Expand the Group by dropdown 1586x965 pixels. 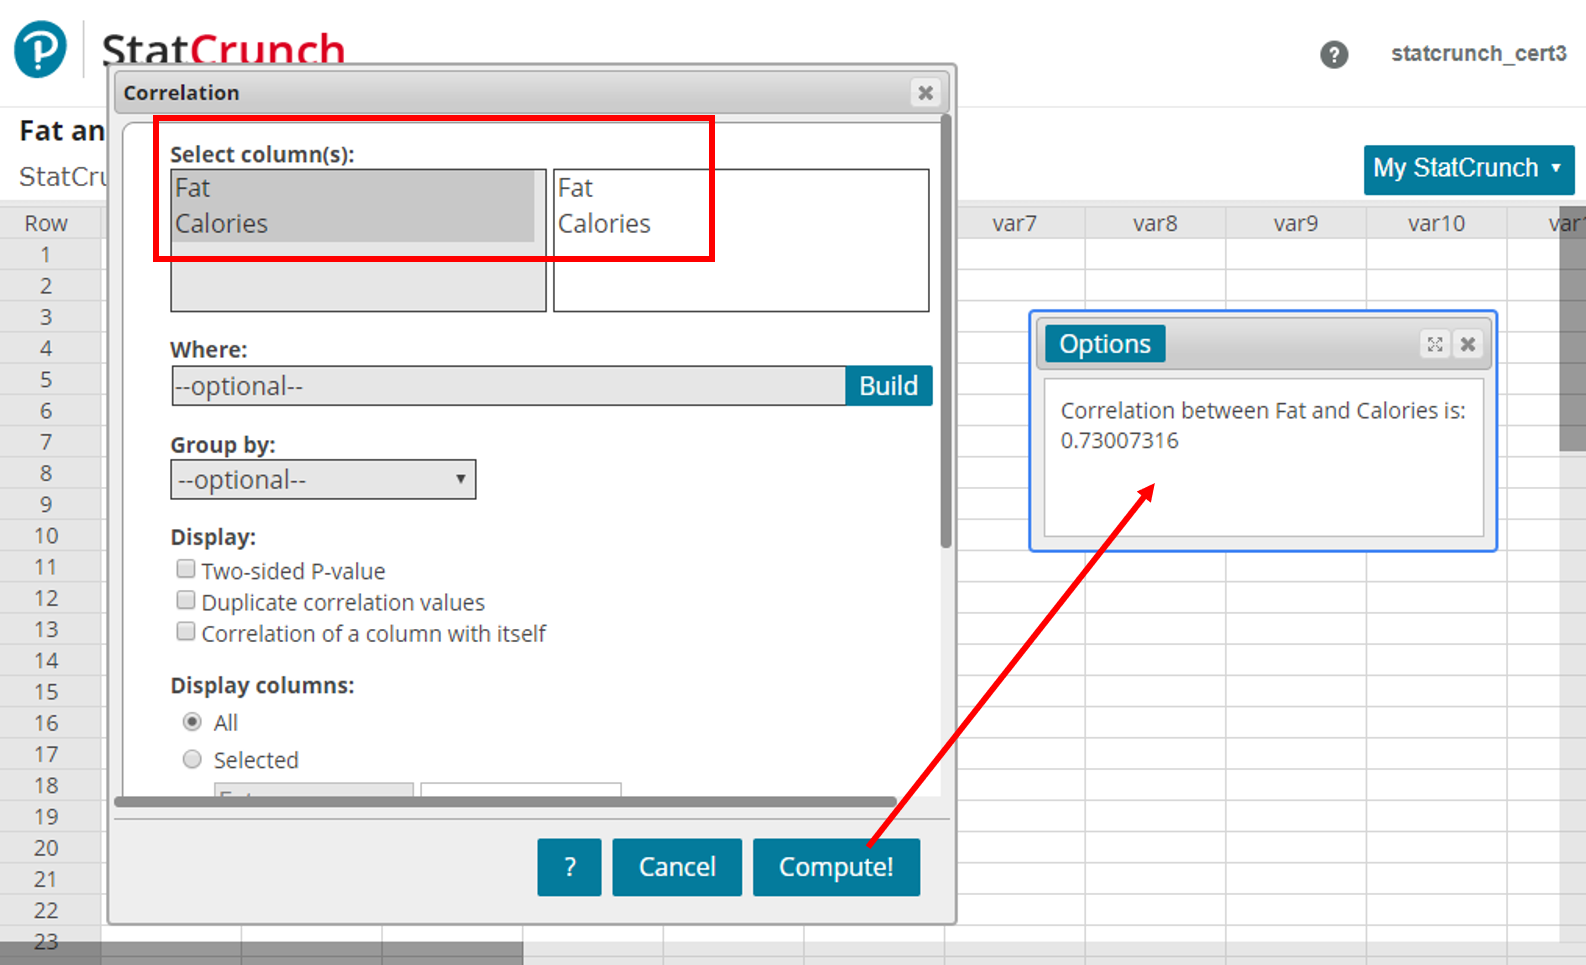point(323,480)
